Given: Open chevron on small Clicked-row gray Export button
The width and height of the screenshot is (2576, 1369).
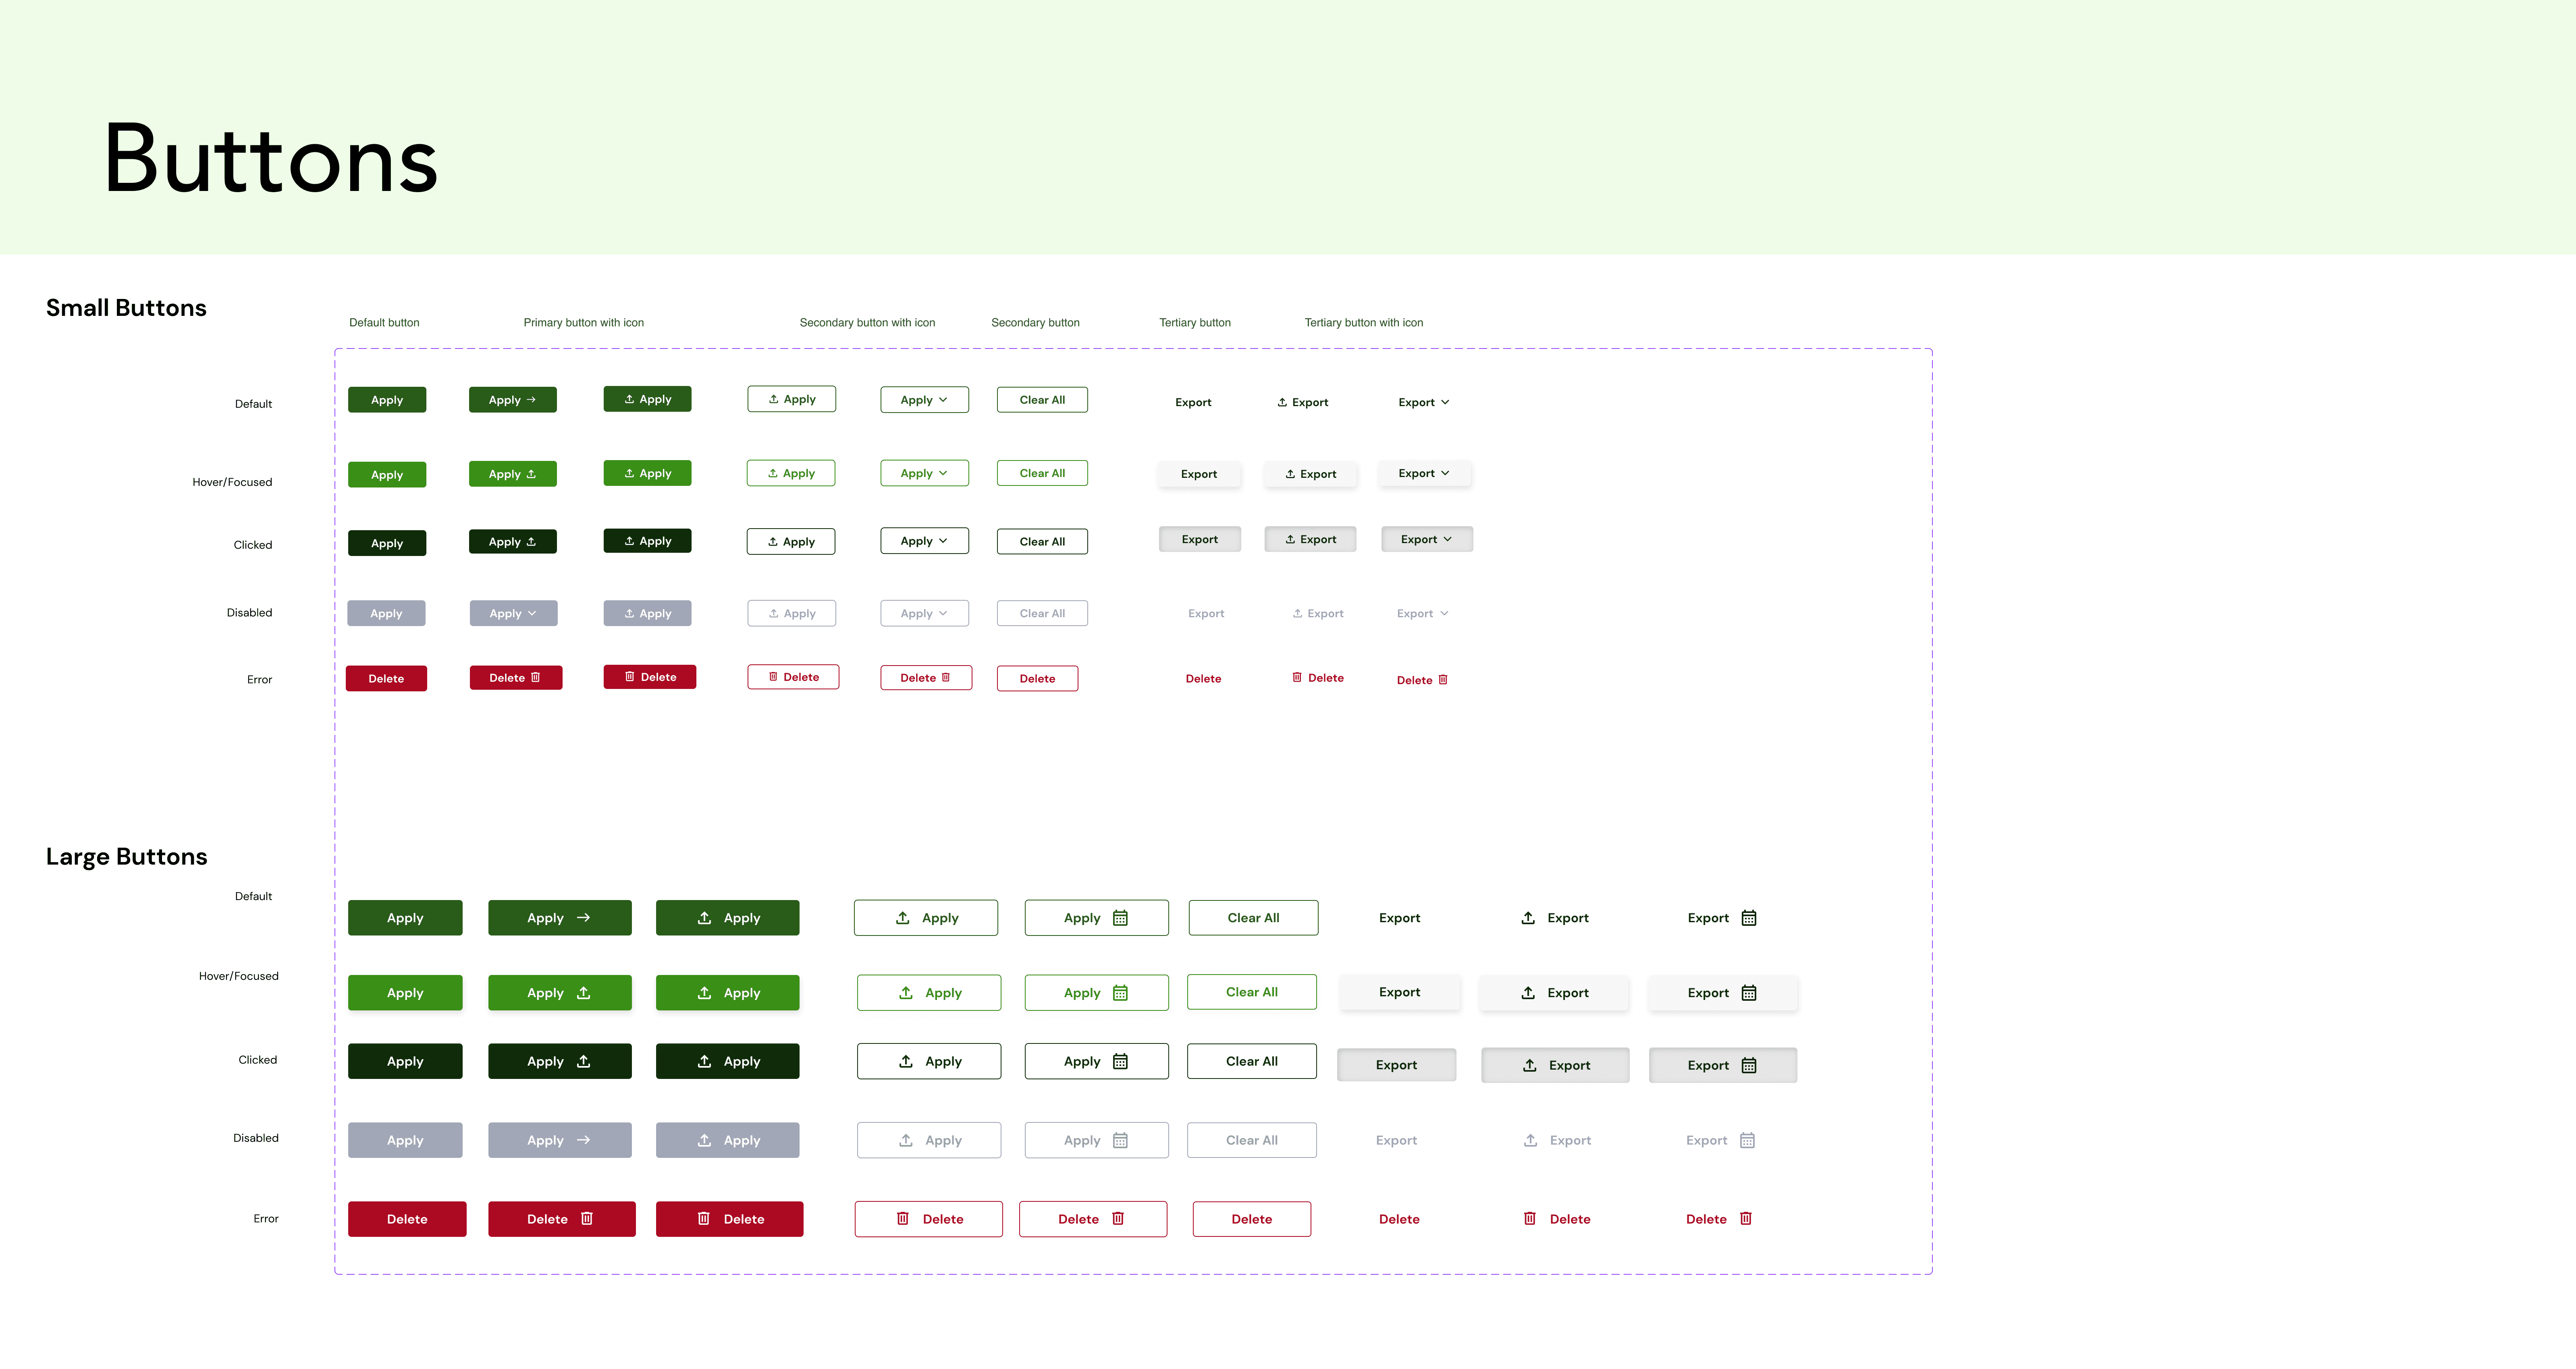Looking at the screenshot, I should point(1447,539).
